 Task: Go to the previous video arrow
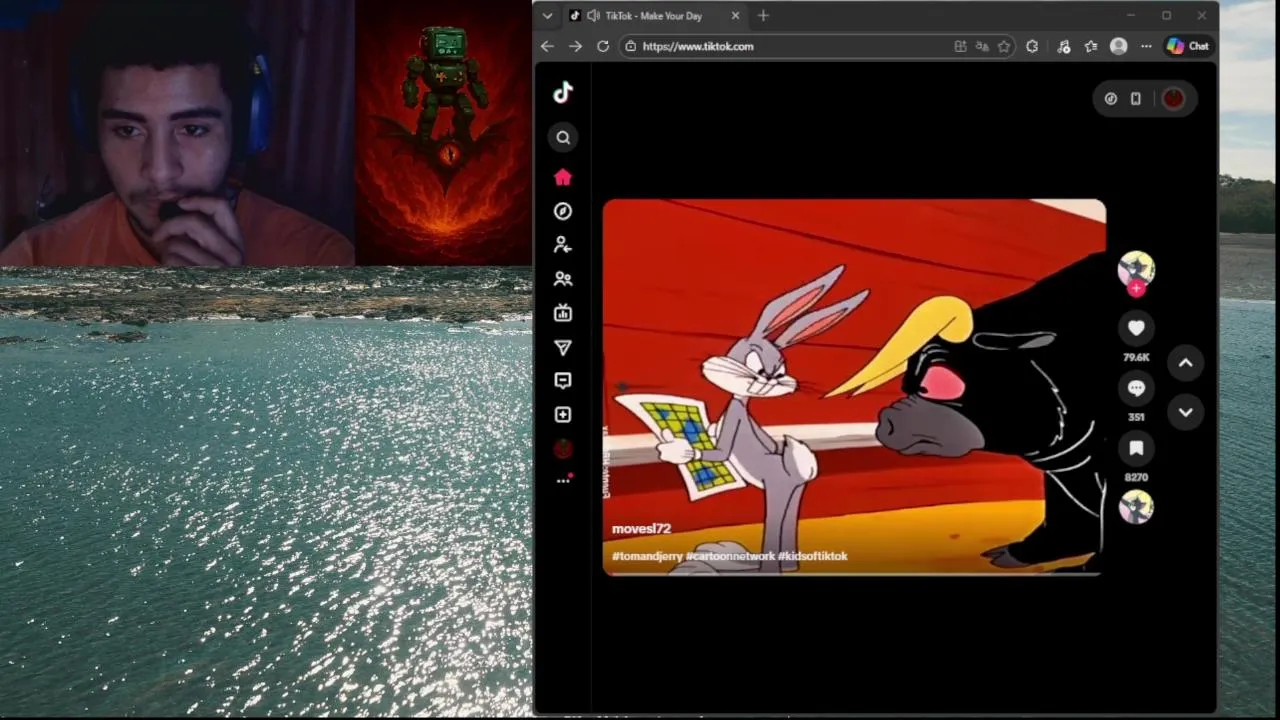[x=1185, y=363]
